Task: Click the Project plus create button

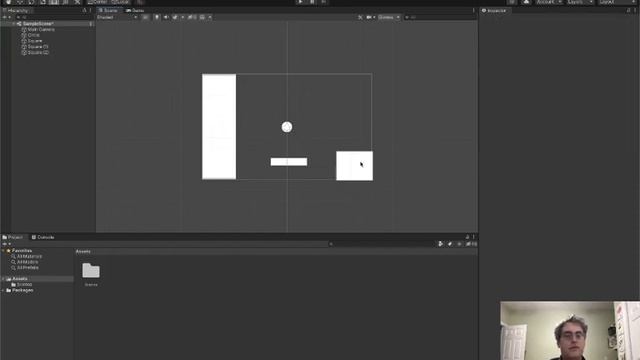Action: 6,244
